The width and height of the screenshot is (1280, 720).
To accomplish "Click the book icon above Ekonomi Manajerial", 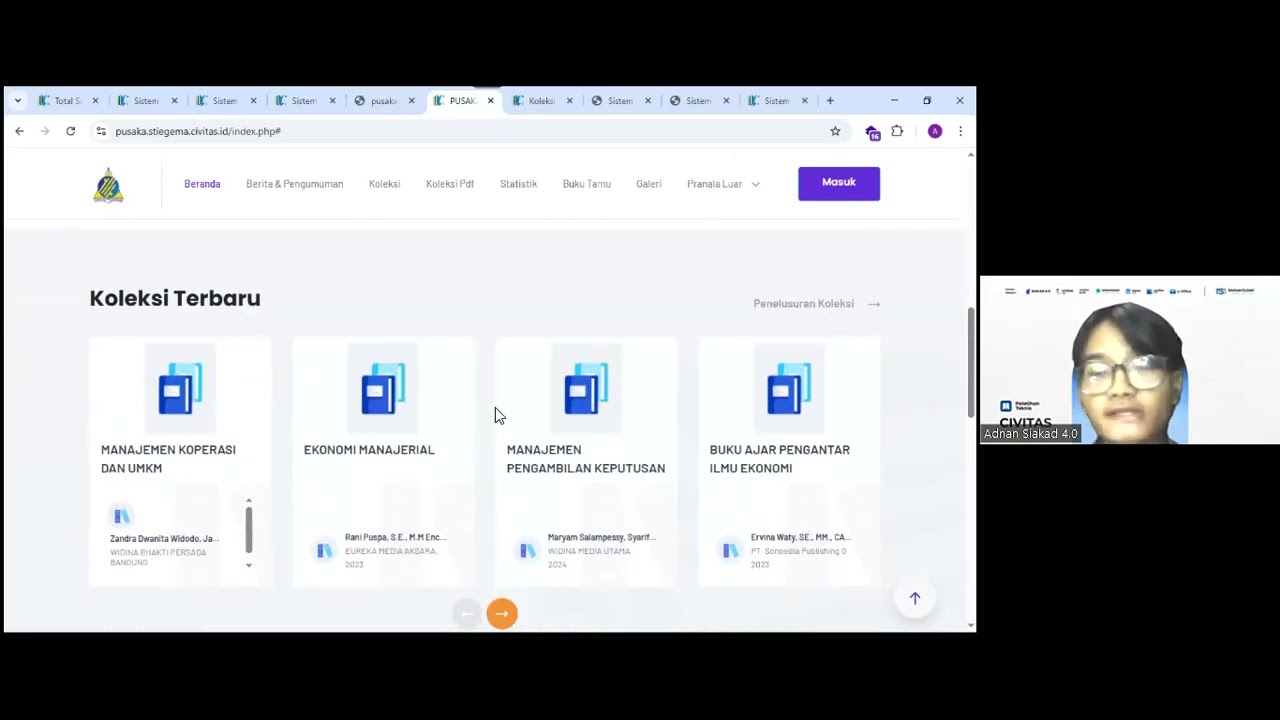I will (x=383, y=388).
